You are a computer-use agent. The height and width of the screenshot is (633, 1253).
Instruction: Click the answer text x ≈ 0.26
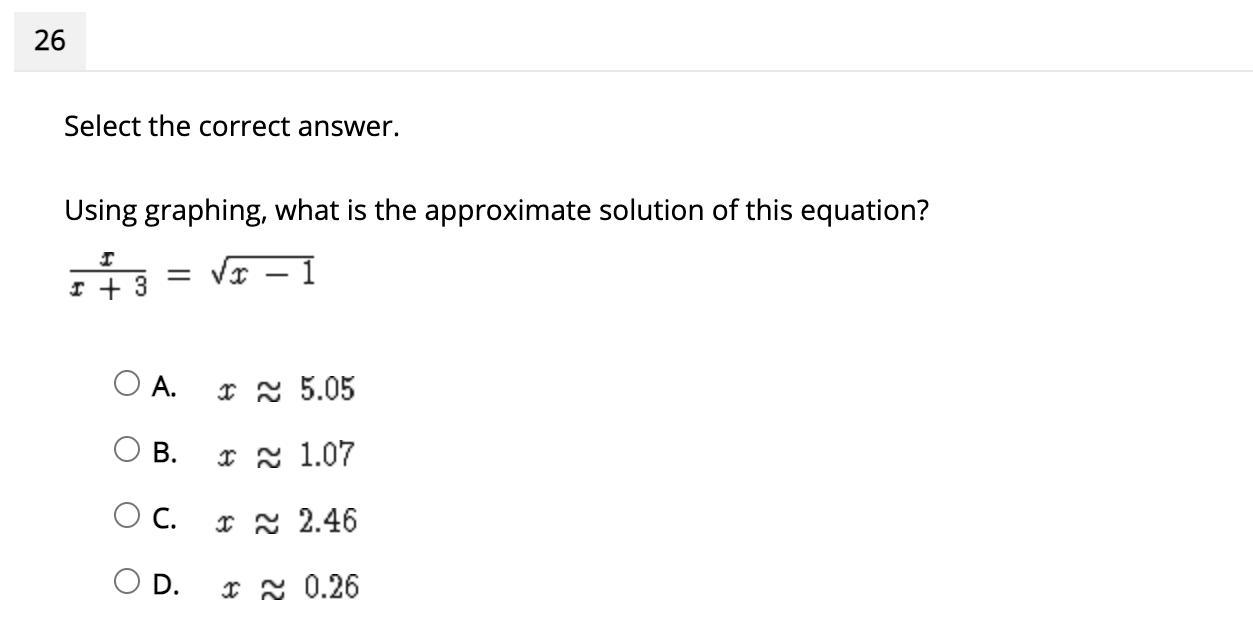pyautogui.click(x=290, y=587)
